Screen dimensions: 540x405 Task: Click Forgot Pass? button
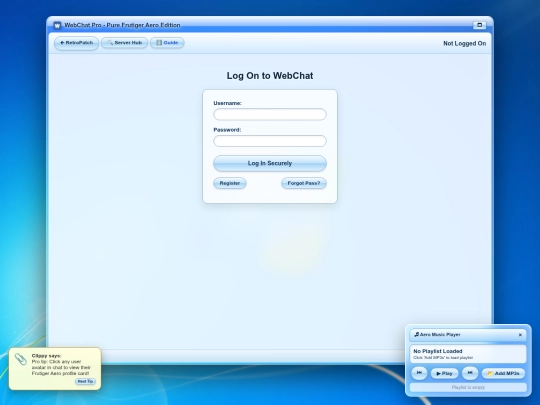[304, 183]
